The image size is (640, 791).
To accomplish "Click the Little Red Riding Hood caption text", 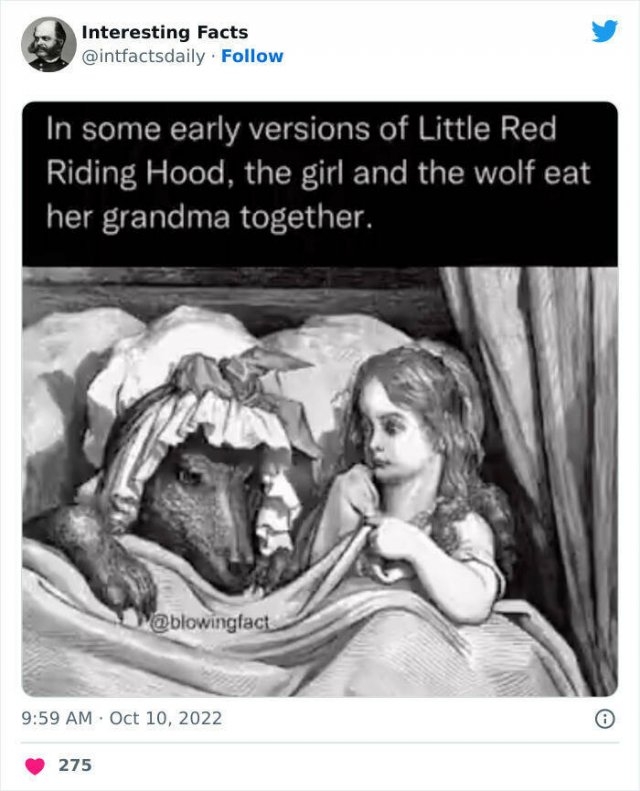I will 318,173.
